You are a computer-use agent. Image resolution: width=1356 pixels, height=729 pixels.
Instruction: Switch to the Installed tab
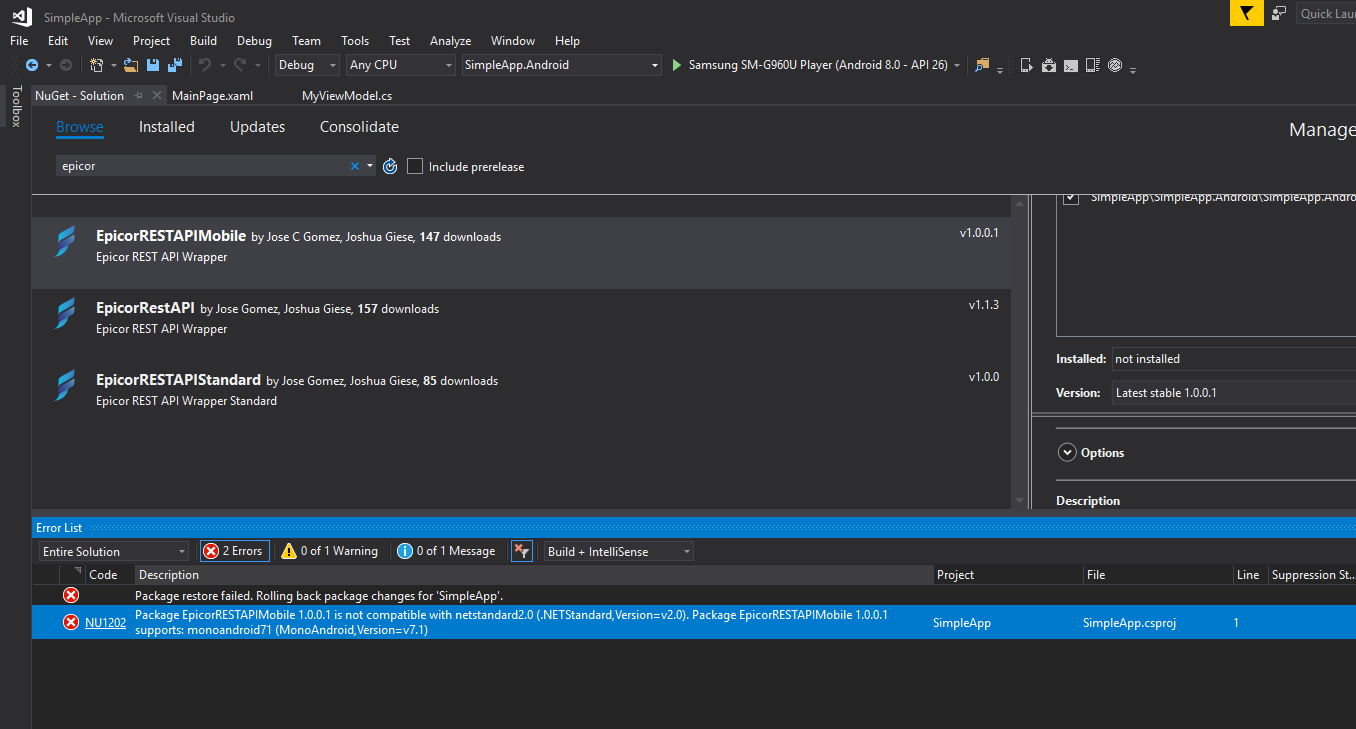(167, 127)
